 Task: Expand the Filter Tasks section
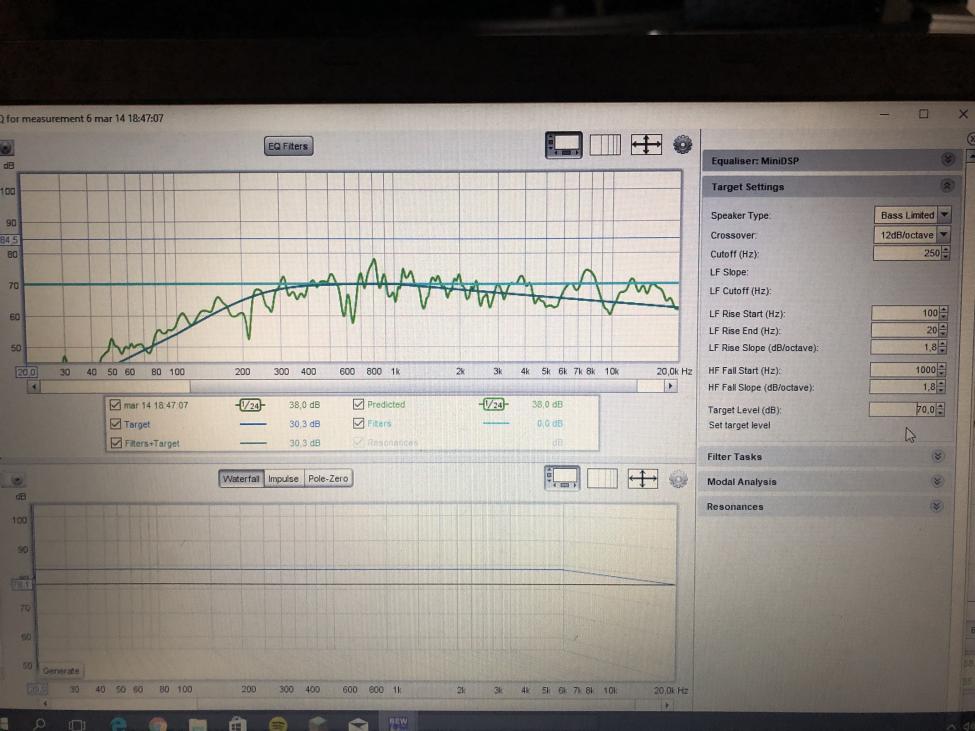coord(938,456)
